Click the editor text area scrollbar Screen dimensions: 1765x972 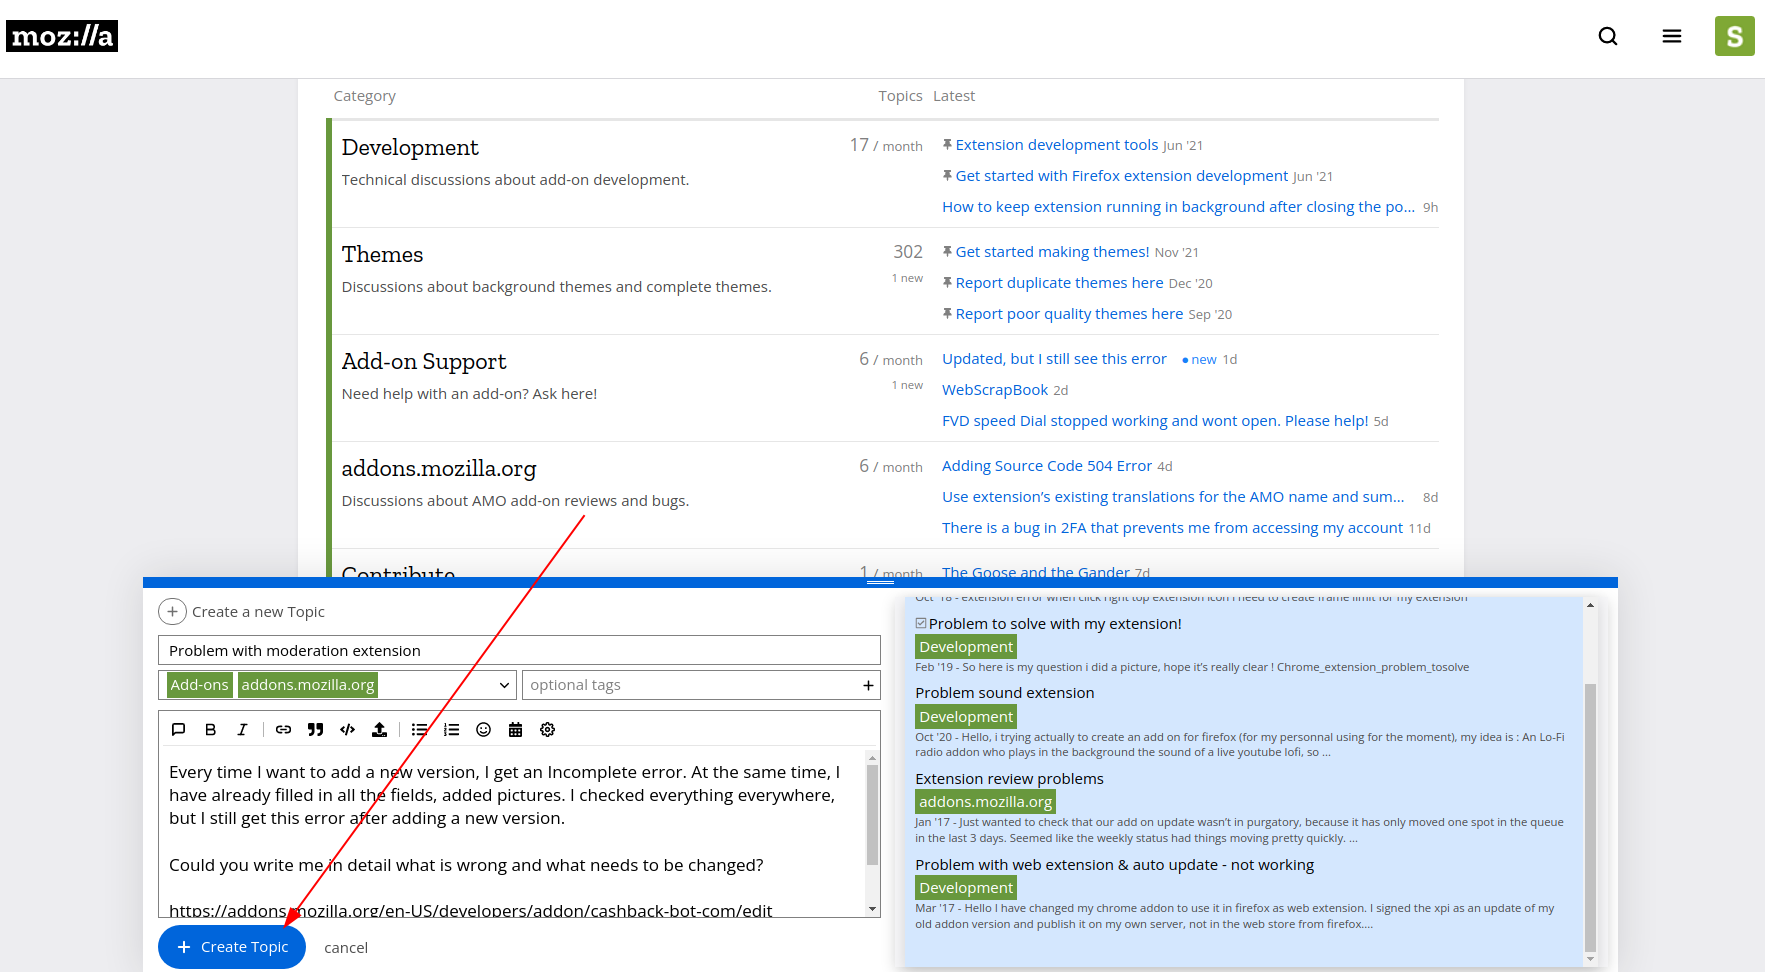872,815
